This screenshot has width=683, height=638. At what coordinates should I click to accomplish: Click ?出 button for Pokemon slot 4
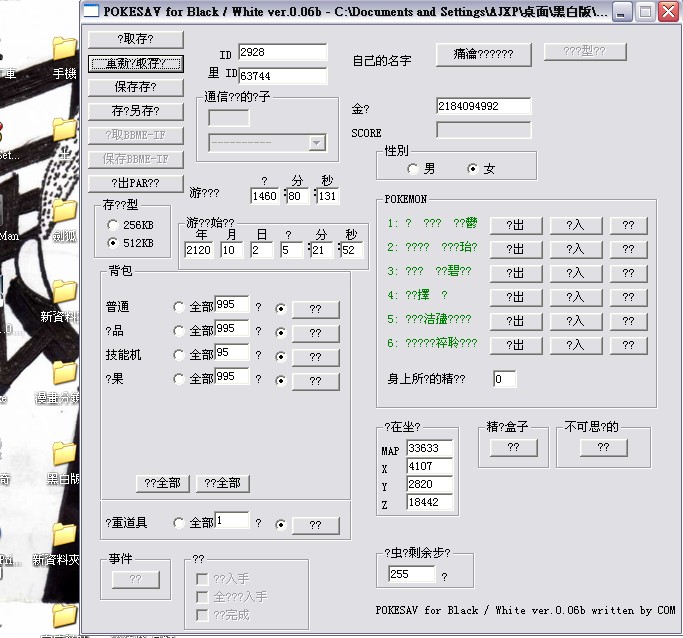(516, 297)
